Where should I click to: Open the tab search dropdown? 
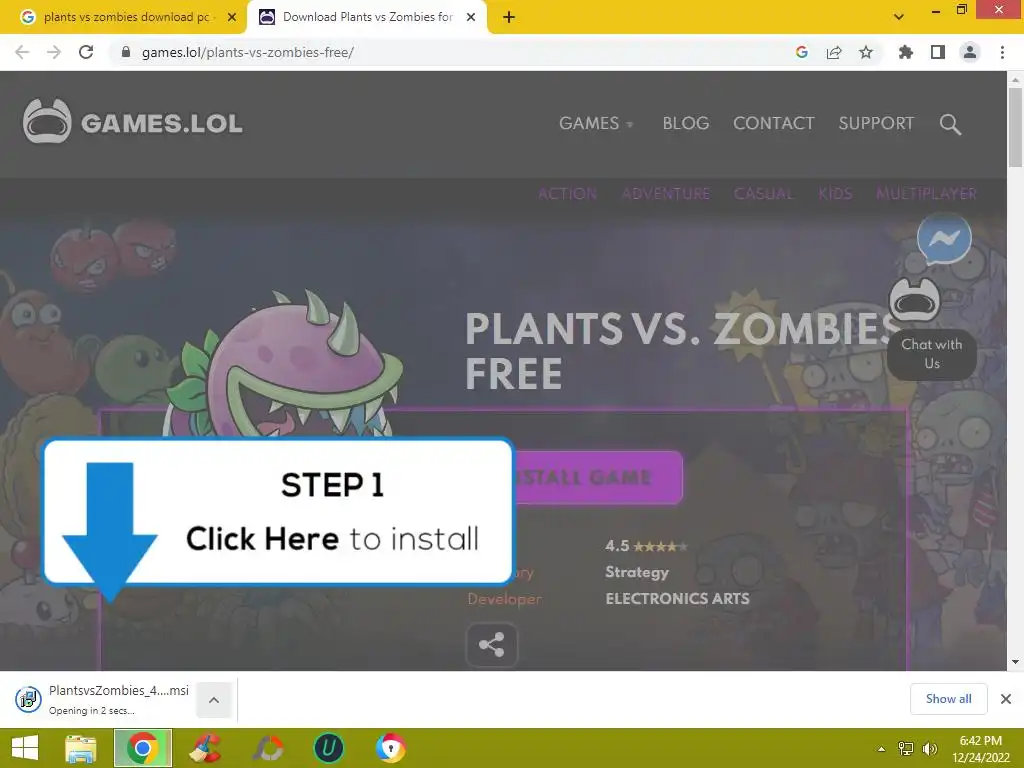coord(899,17)
